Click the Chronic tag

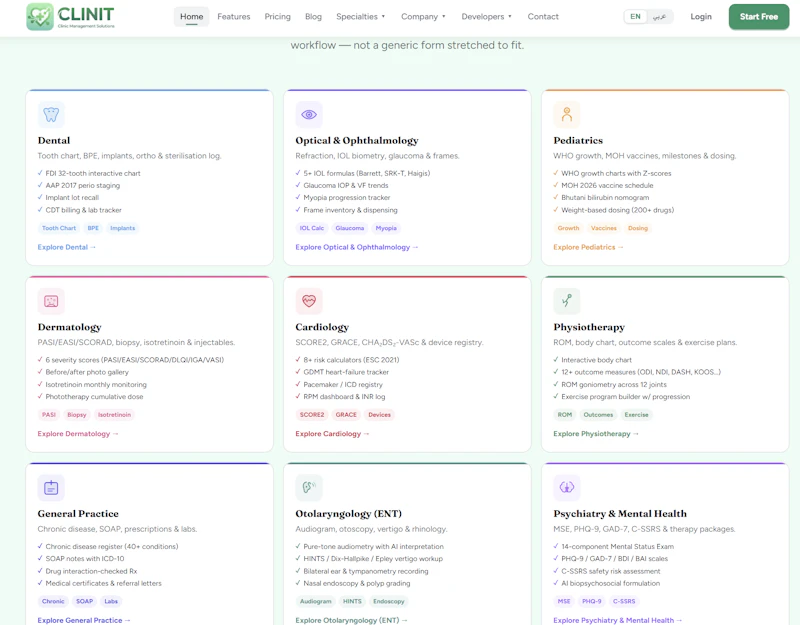[53, 602]
